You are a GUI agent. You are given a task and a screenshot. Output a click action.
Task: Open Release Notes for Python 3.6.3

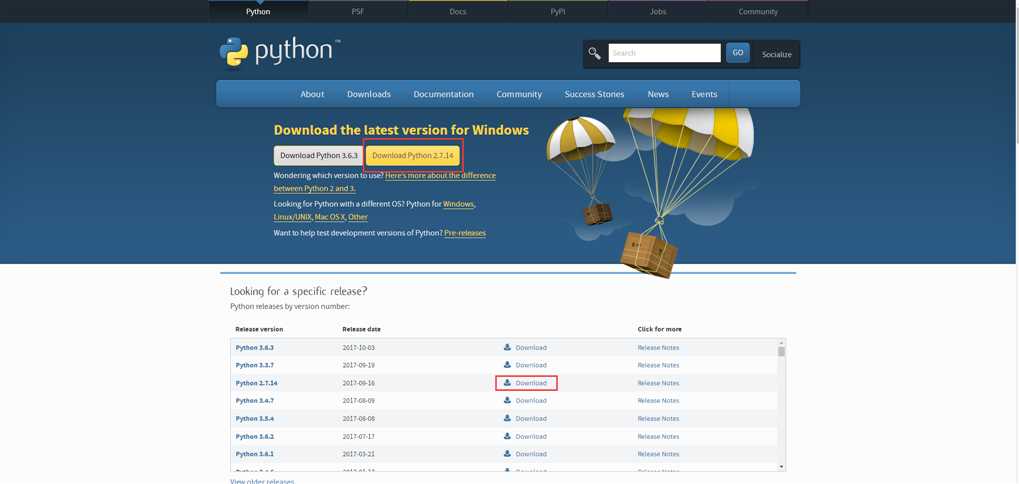pos(658,348)
